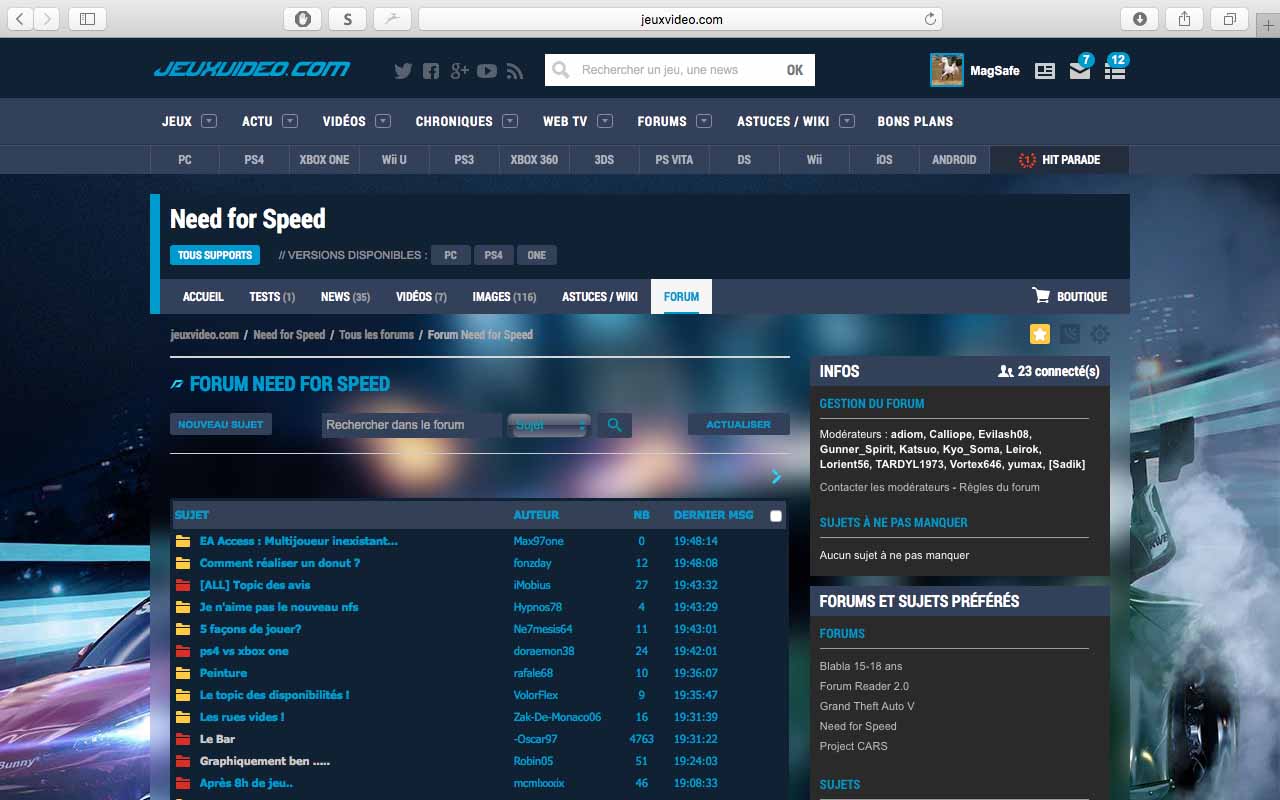Open the jeuxvideo.com Twitter page icon
The image size is (1280, 800).
[x=403, y=70]
